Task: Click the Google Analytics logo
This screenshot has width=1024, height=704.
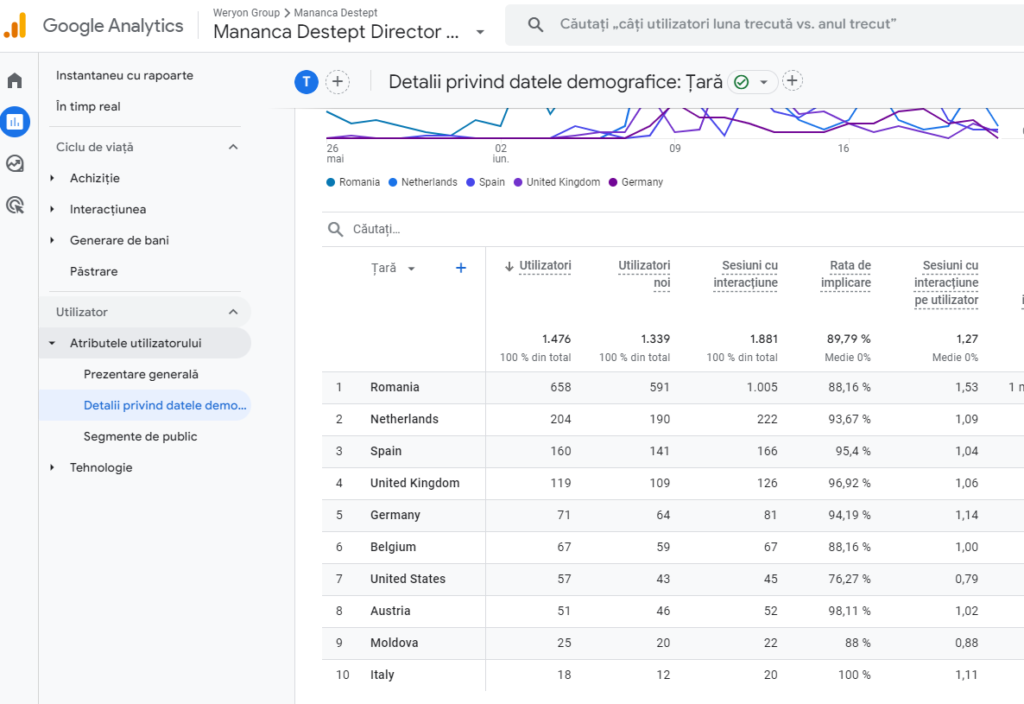Action: pos(16,26)
